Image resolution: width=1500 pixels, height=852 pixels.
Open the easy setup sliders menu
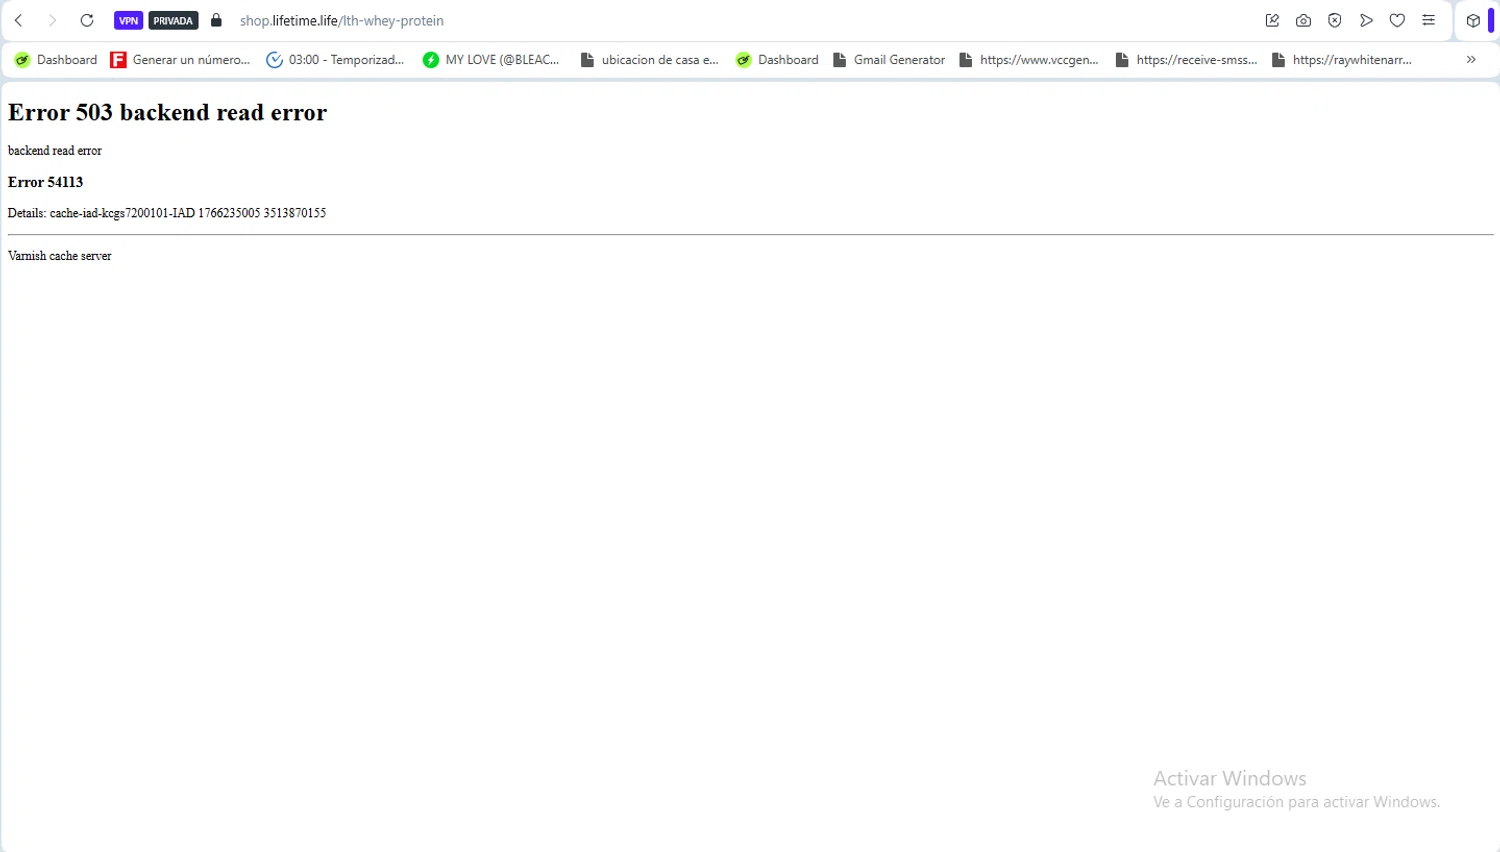coord(1428,20)
